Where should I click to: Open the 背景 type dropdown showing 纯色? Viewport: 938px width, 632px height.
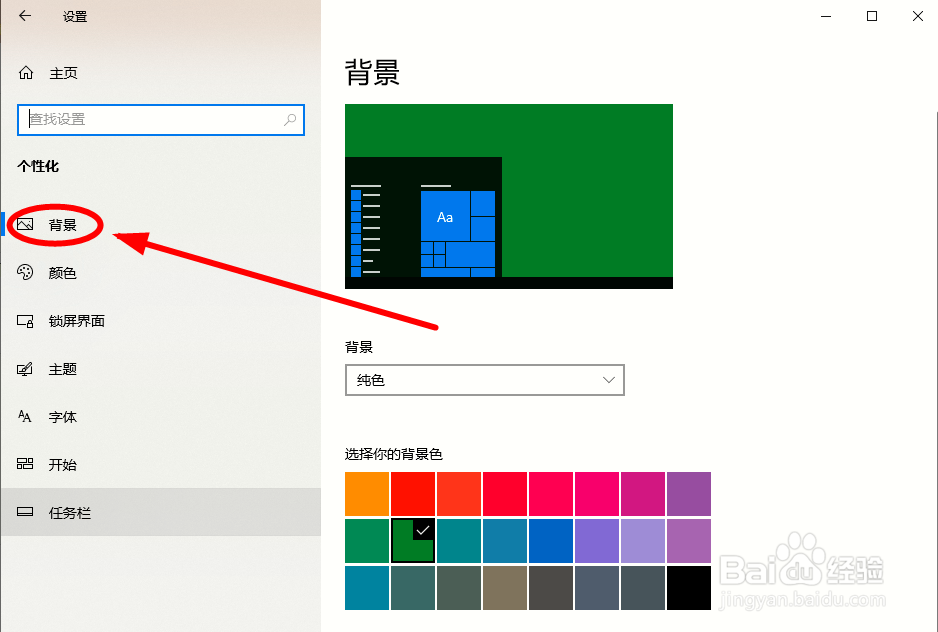tap(485, 380)
